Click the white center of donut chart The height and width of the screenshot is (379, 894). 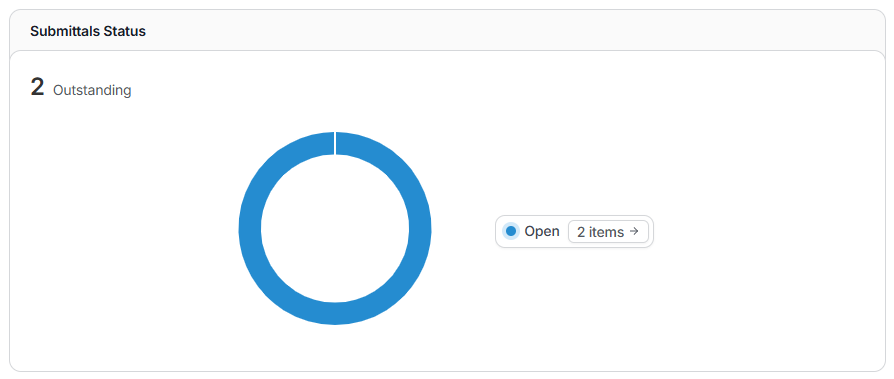point(335,228)
